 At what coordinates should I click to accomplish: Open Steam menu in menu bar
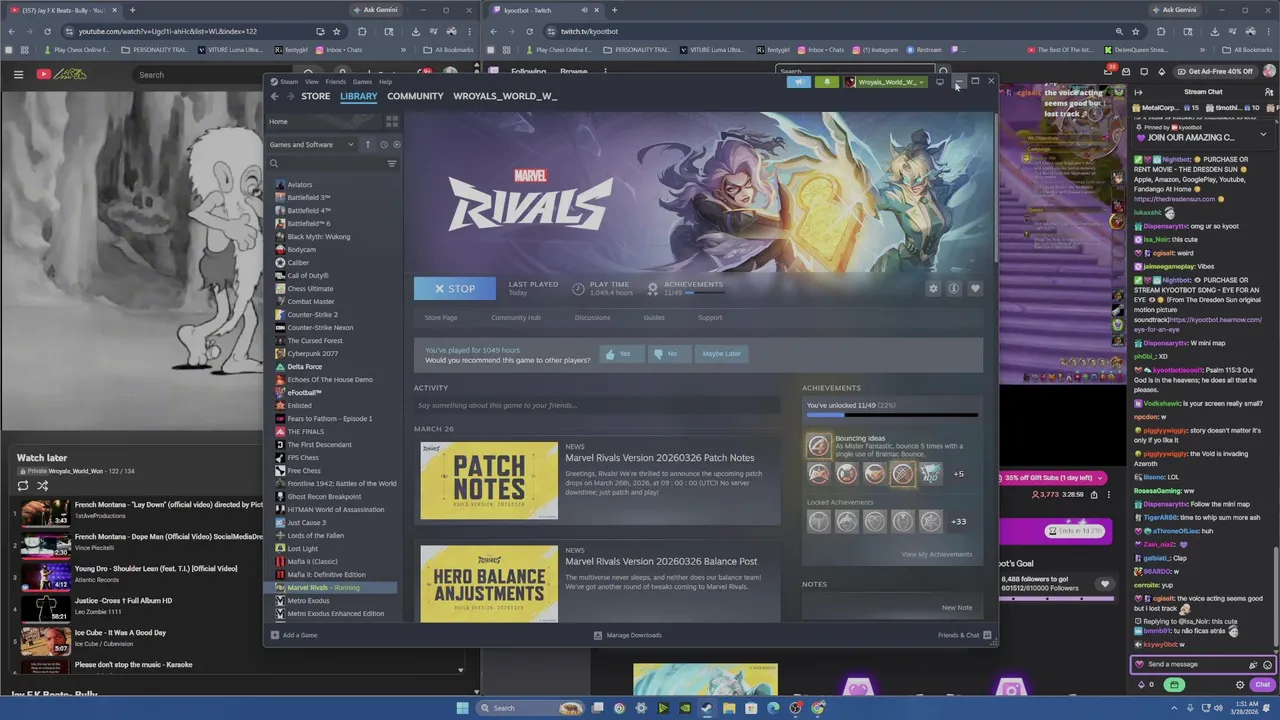coord(289,81)
